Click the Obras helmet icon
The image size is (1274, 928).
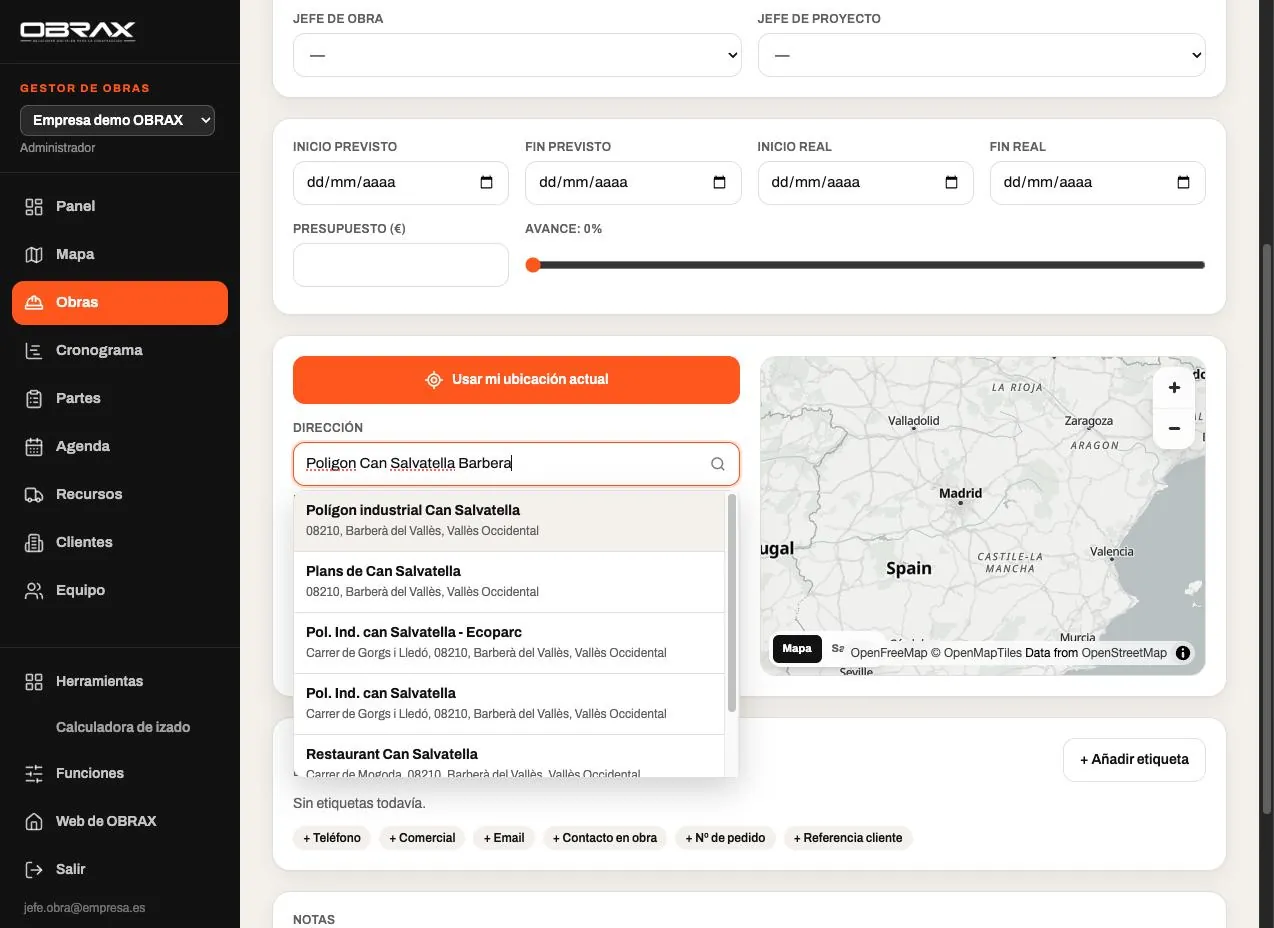[34, 302]
